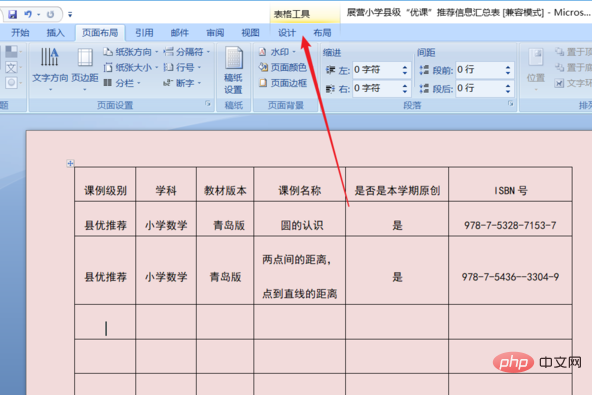
Task: Switch to the 审阅 tab
Action: [215, 33]
